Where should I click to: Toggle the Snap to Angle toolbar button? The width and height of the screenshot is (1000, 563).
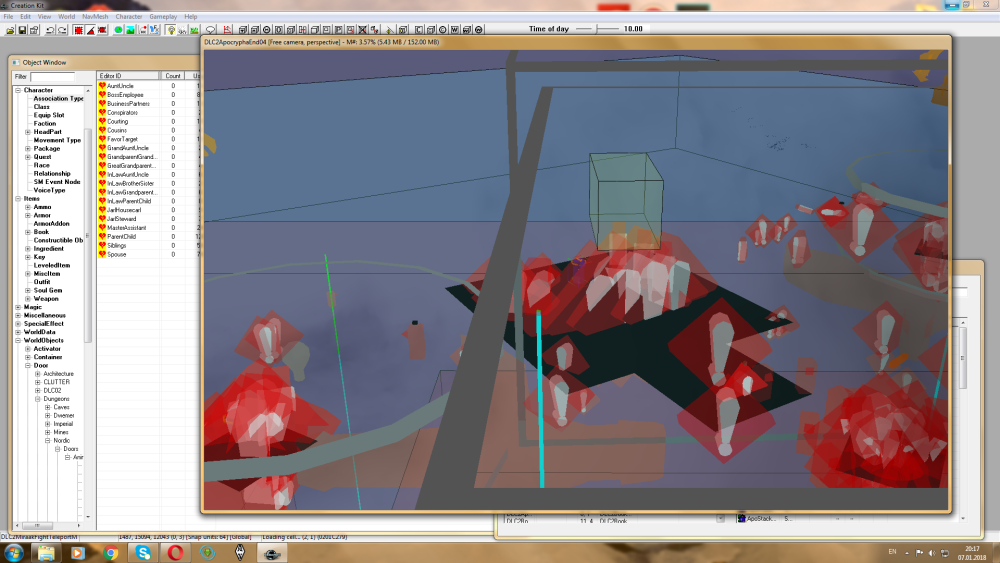pyautogui.click(x=91, y=30)
